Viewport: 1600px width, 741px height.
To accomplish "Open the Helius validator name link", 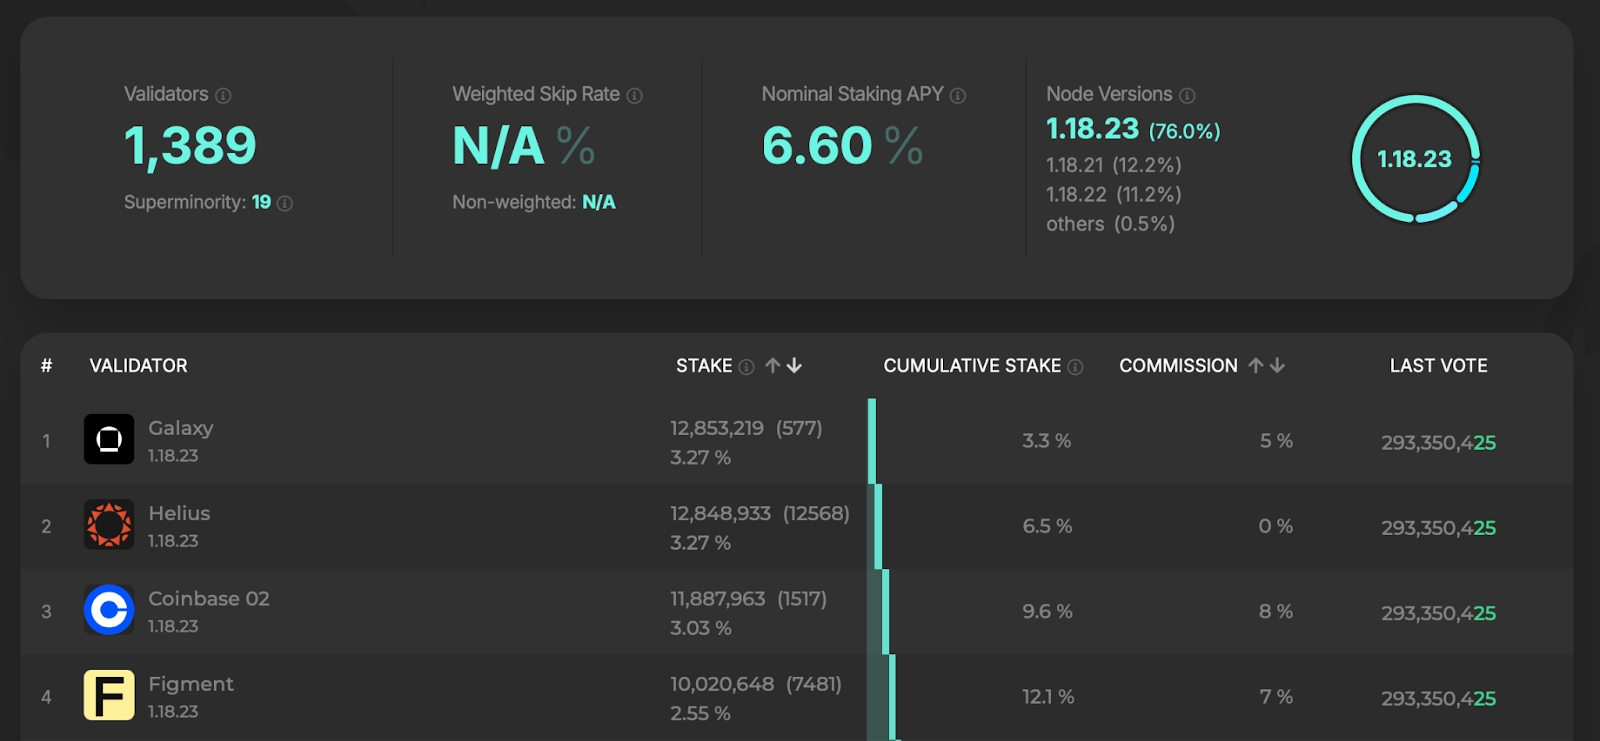I will point(179,513).
